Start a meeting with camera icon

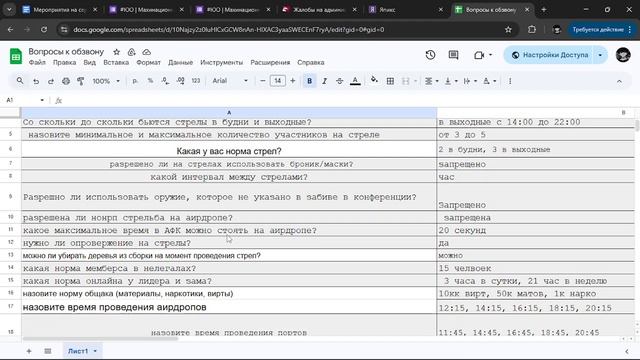pyautogui.click(x=479, y=55)
